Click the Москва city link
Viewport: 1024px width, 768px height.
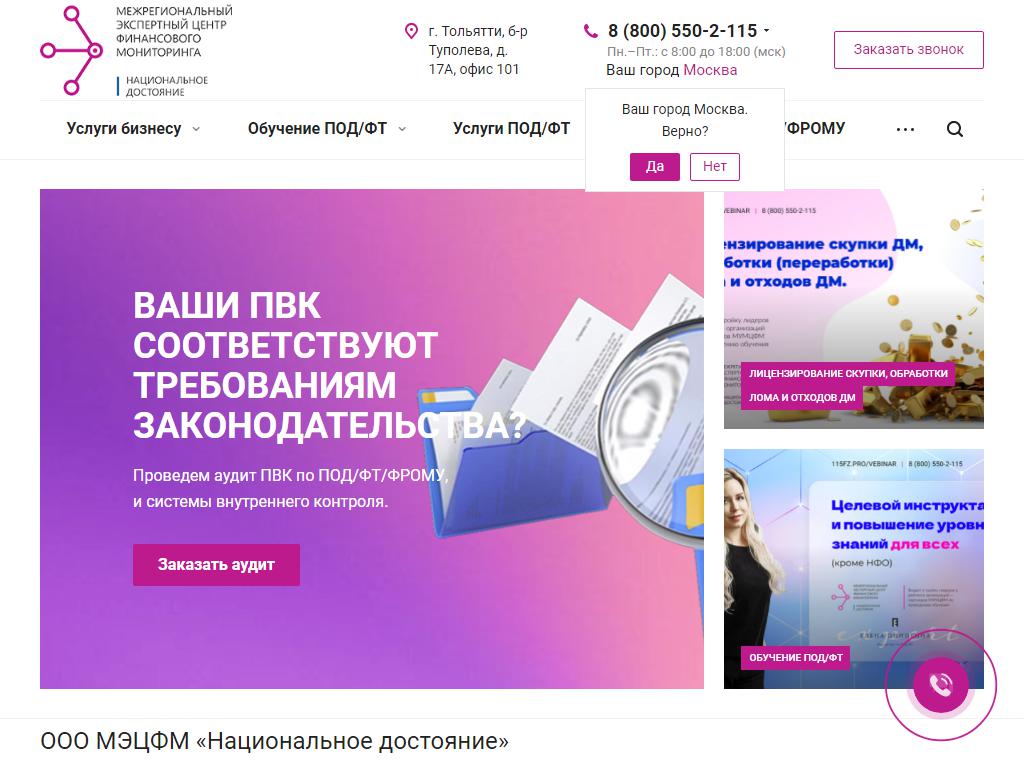710,71
